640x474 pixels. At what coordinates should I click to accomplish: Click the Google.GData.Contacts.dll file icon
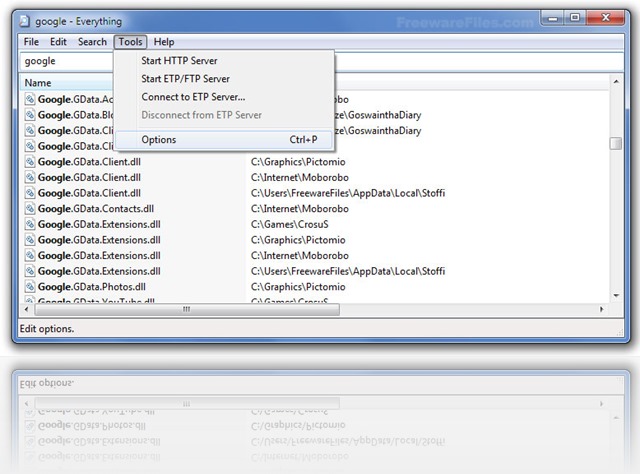[x=30, y=208]
